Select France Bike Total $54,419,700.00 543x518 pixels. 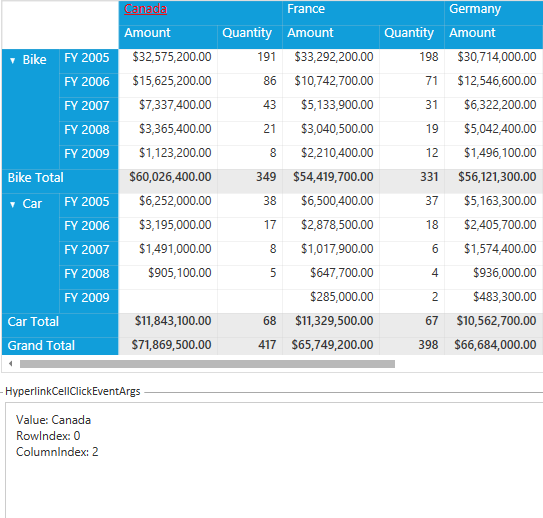point(331,181)
